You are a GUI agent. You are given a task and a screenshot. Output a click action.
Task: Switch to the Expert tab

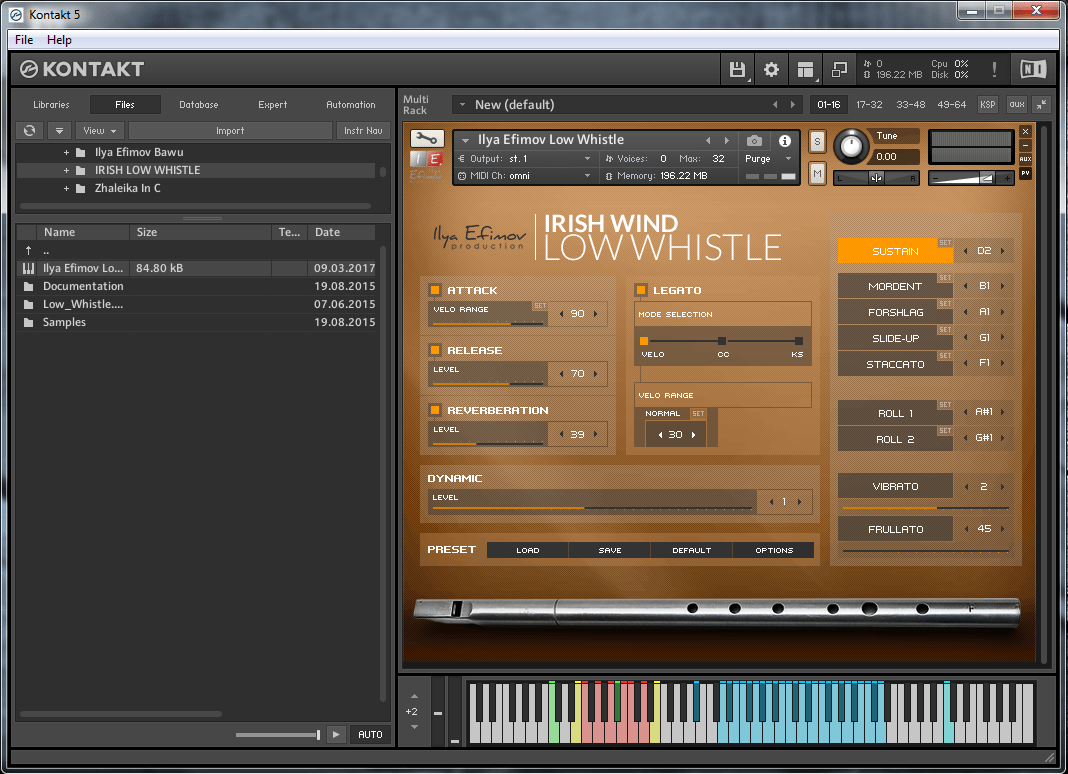click(x=272, y=104)
